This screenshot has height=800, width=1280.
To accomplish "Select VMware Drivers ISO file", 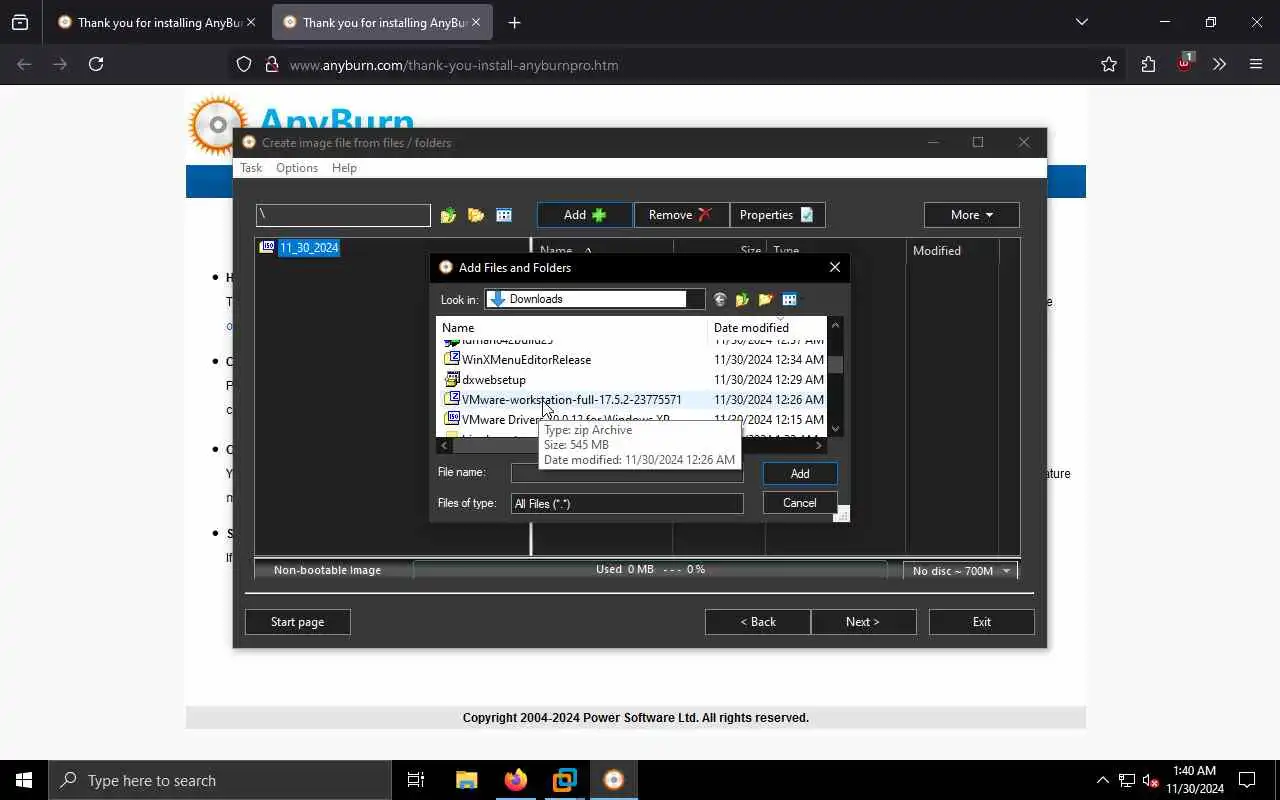I will [565, 419].
